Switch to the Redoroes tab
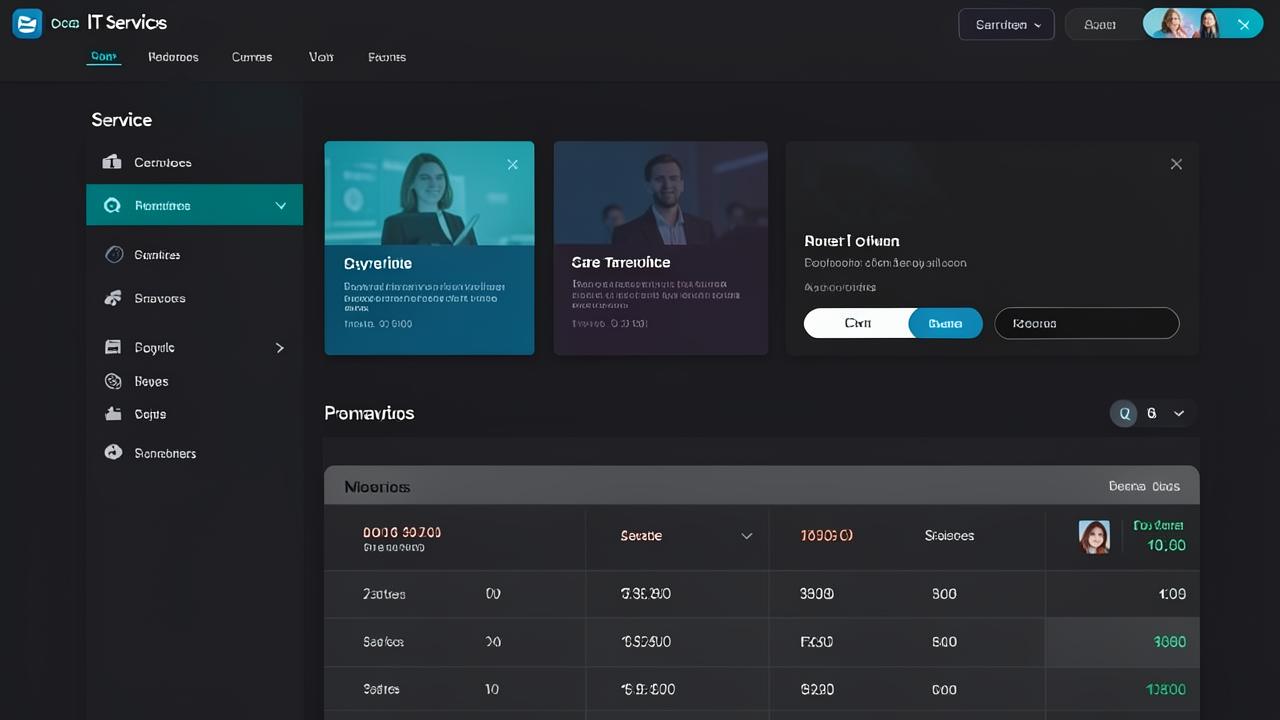Viewport: 1280px width, 720px height. click(173, 57)
